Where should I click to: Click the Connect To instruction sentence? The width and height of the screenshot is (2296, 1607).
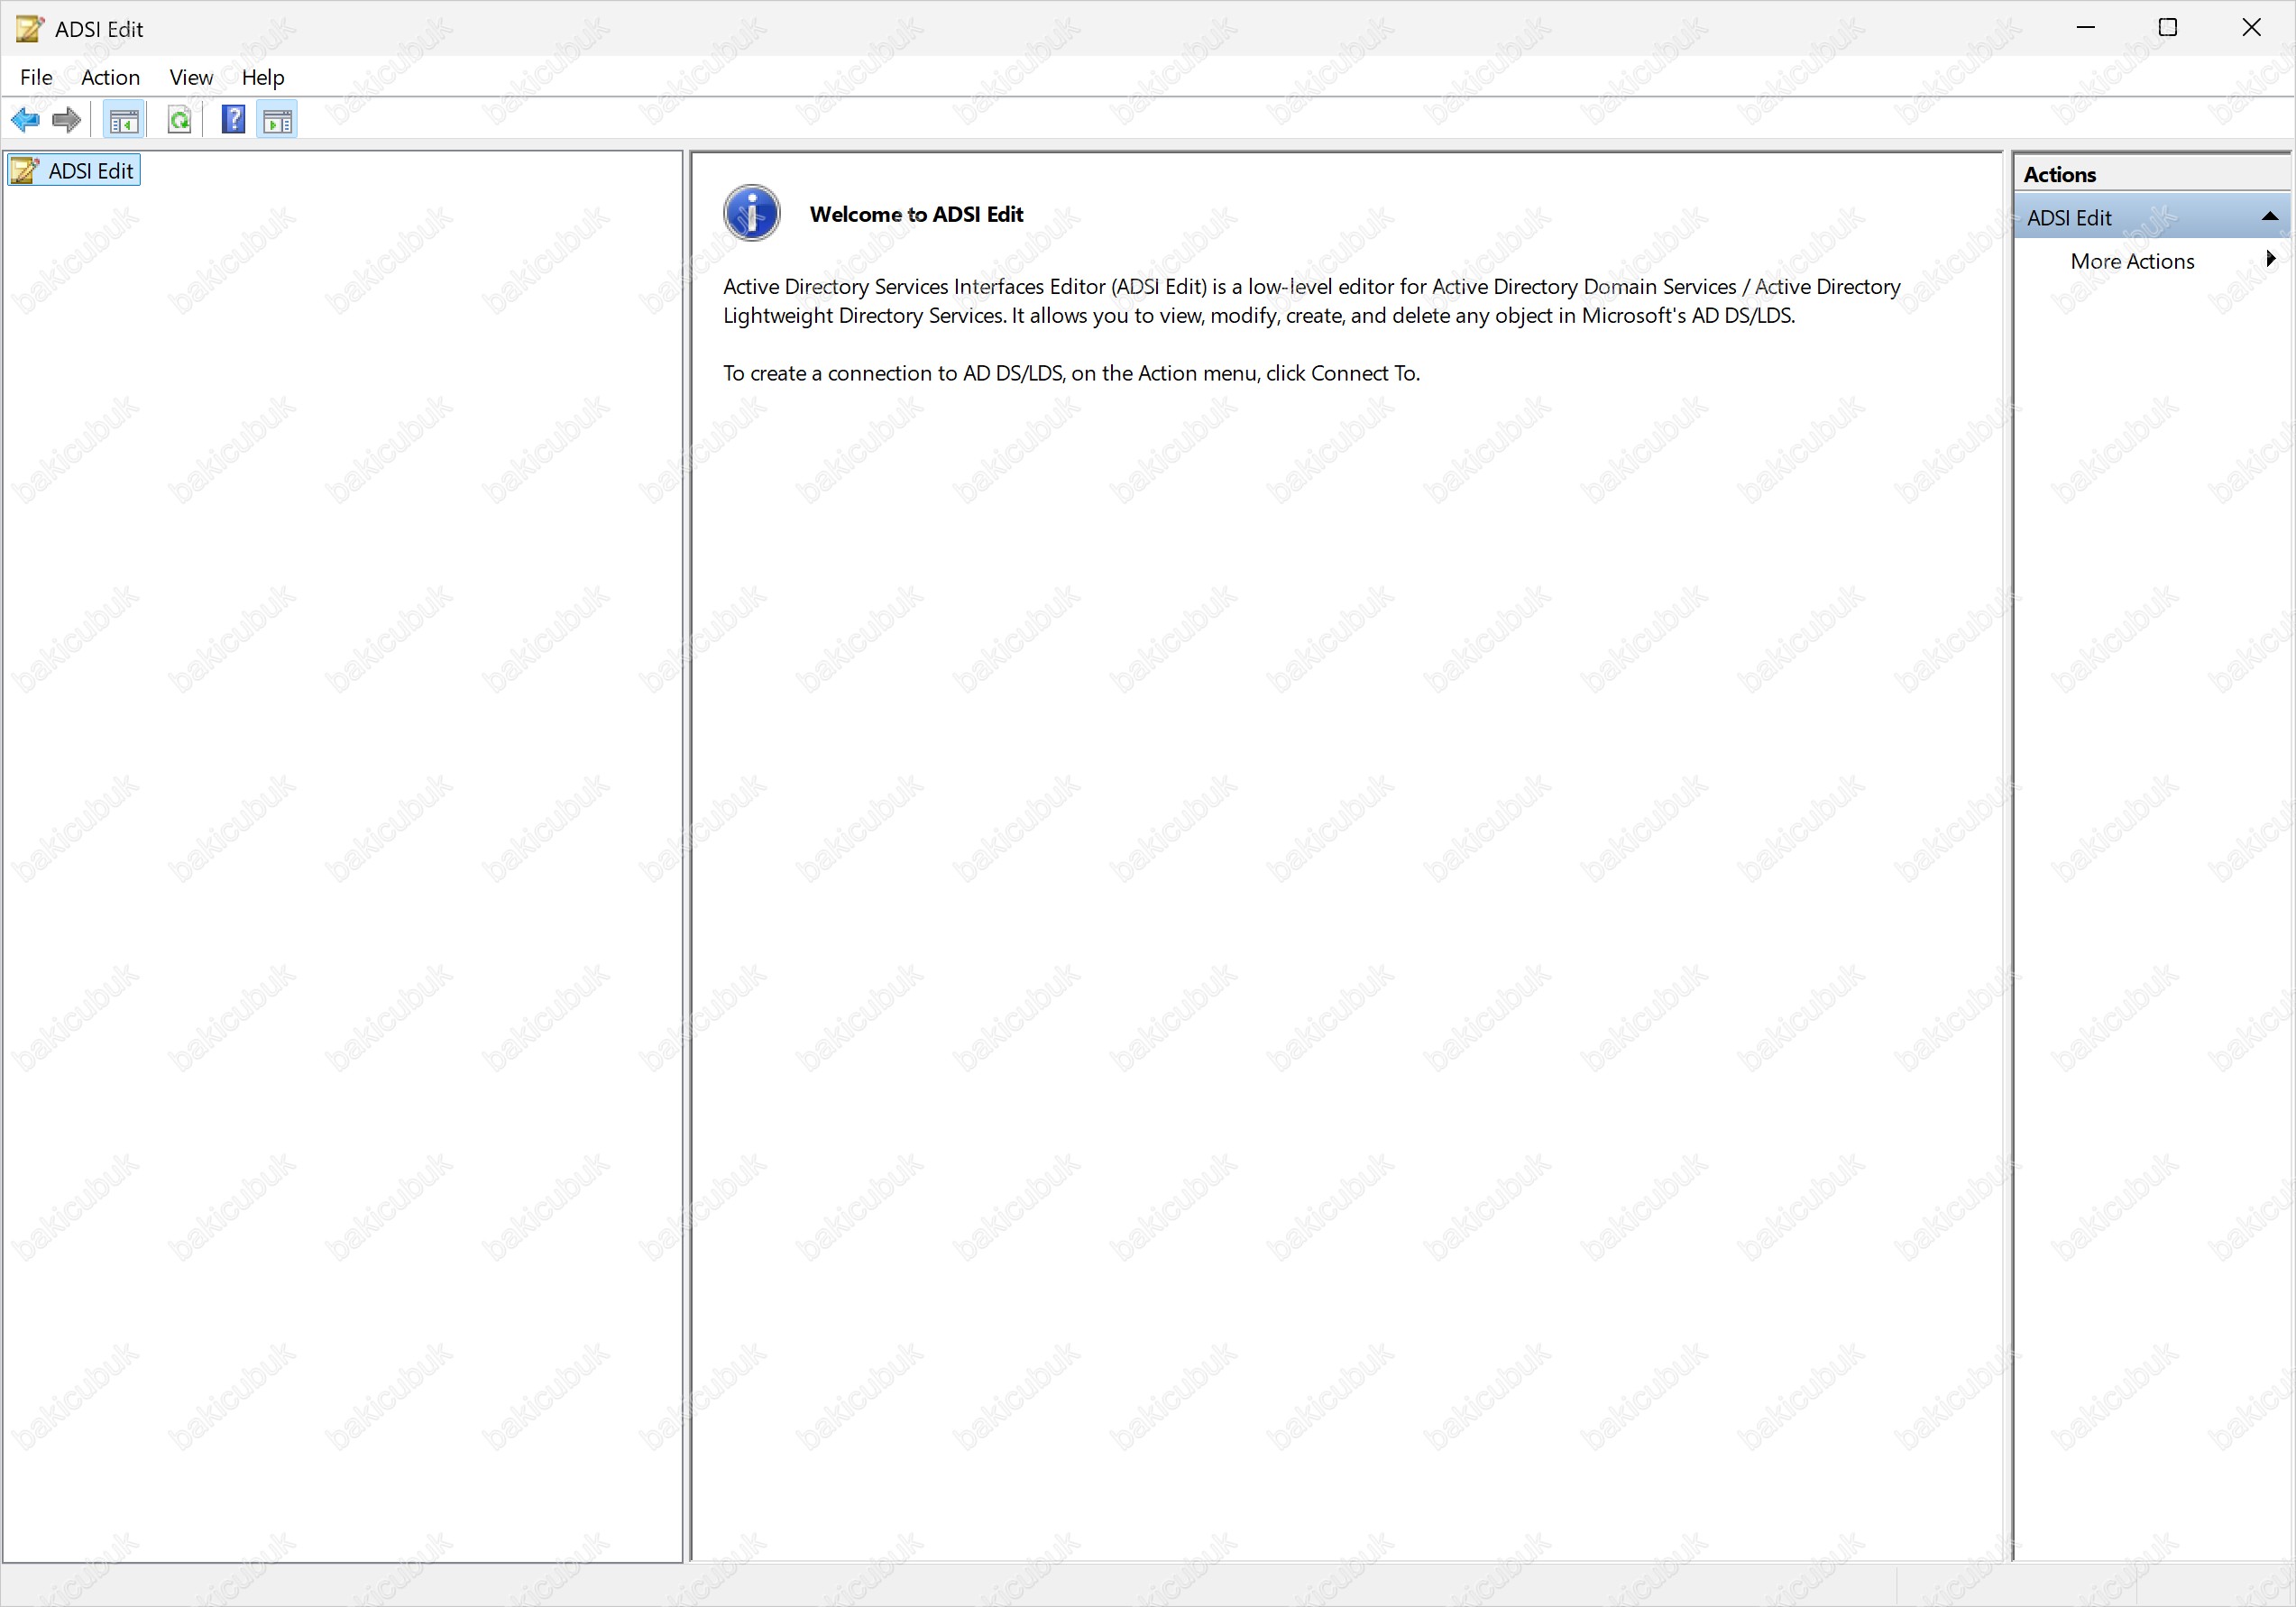1071,373
